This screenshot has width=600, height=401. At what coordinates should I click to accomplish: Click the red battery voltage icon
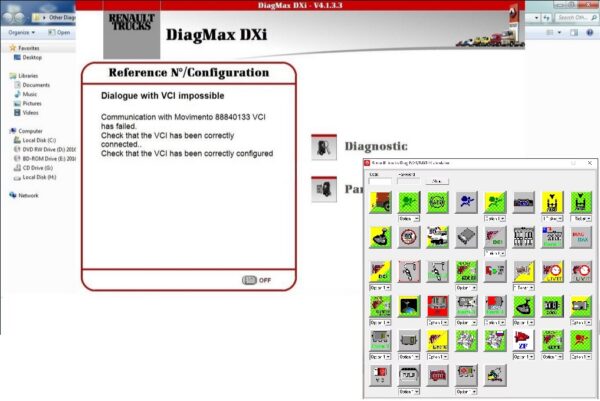point(380,375)
